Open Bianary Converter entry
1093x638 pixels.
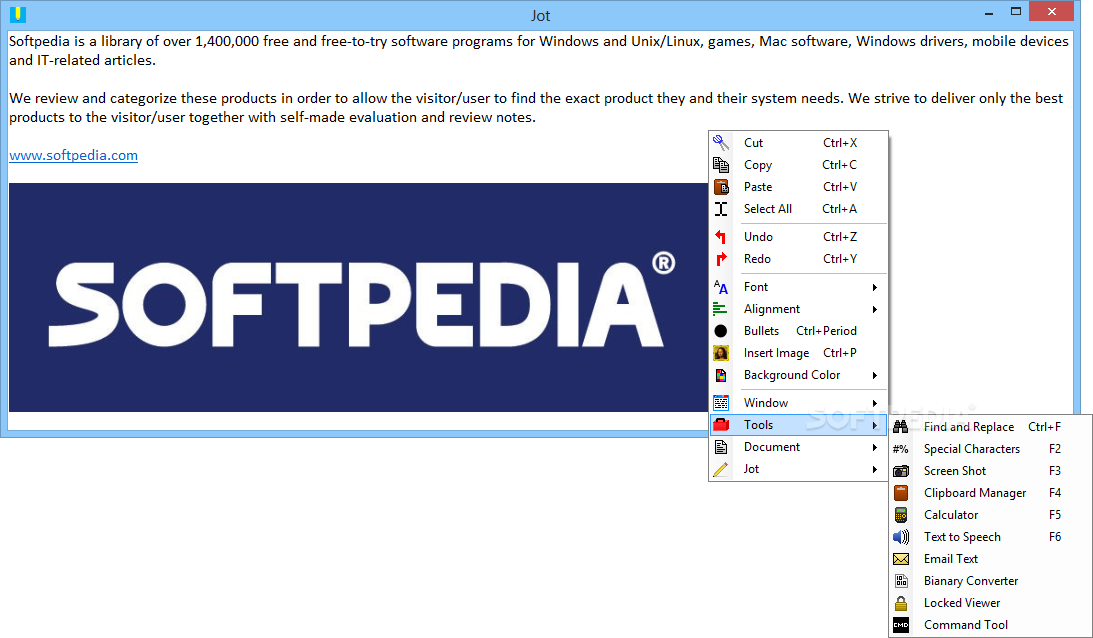pos(990,581)
